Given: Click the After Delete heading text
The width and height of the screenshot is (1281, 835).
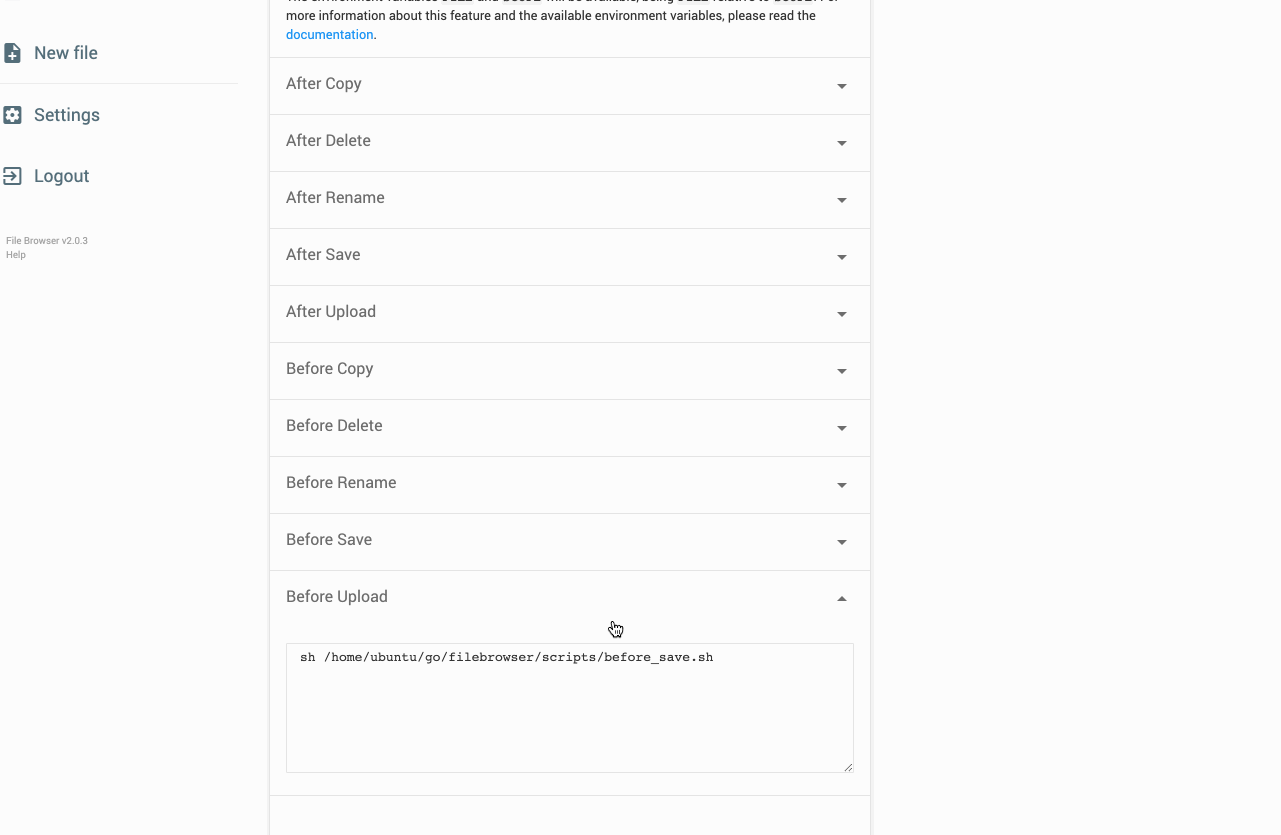Looking at the screenshot, I should click(x=328, y=141).
